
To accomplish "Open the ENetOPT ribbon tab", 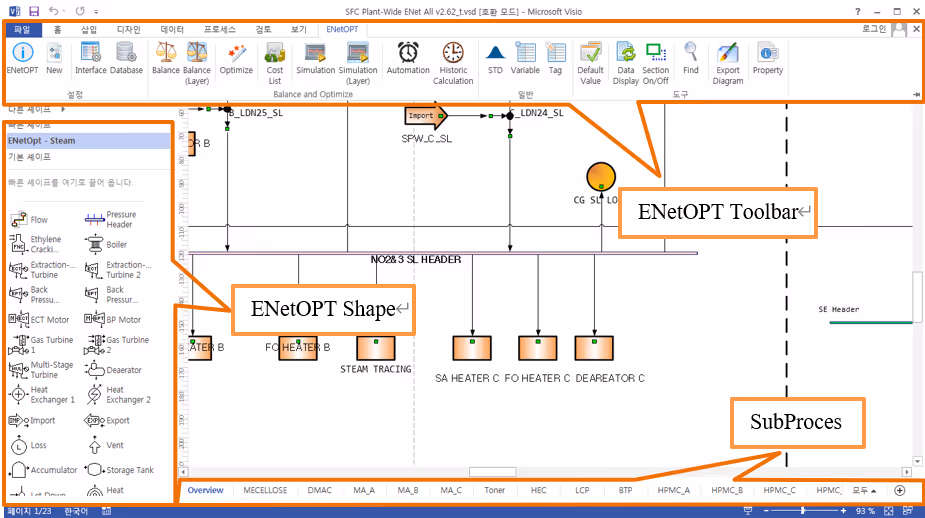I will (x=342, y=29).
